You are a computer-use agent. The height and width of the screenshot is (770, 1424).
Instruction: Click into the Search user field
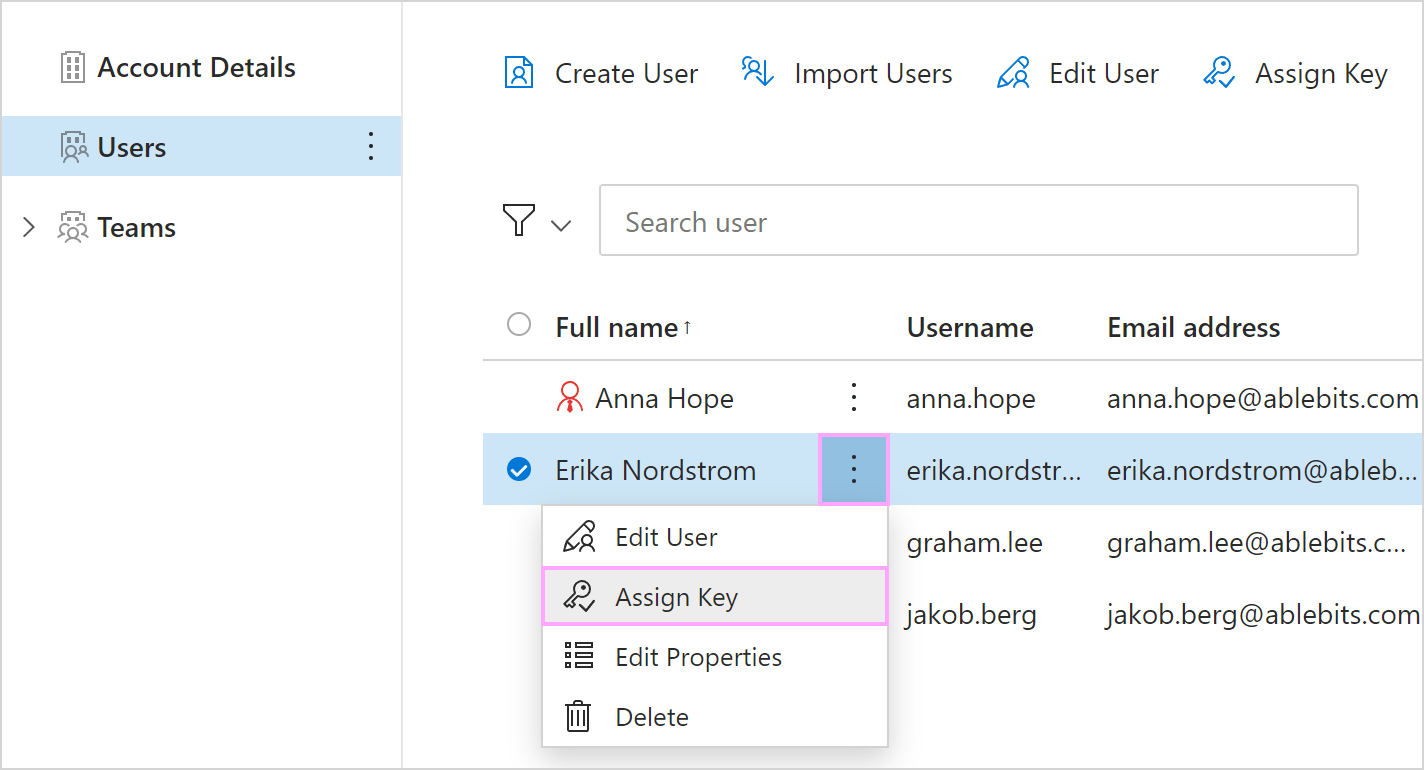click(x=978, y=220)
